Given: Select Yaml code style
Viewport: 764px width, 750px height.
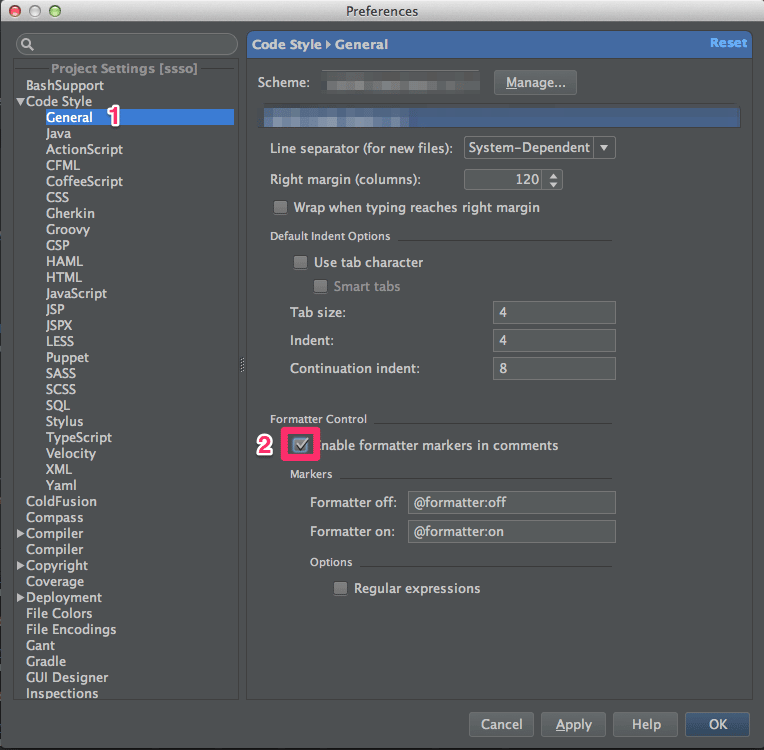Looking at the screenshot, I should click(61, 485).
